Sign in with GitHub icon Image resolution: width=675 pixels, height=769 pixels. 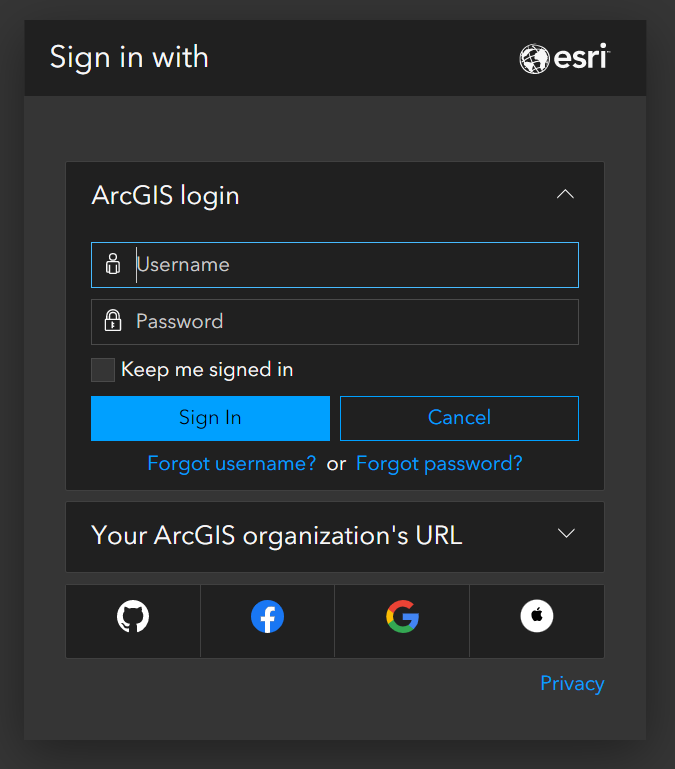pyautogui.click(x=133, y=617)
